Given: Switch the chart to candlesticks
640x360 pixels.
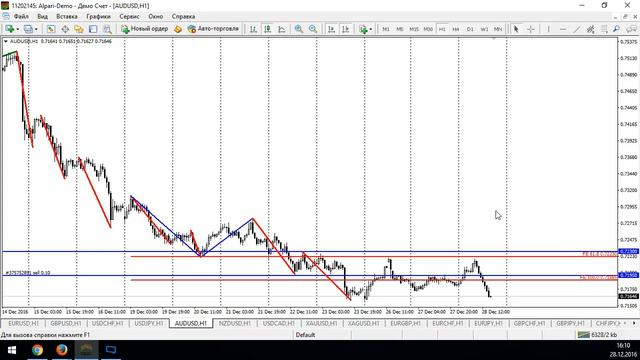Looking at the screenshot, I should pos(267,29).
